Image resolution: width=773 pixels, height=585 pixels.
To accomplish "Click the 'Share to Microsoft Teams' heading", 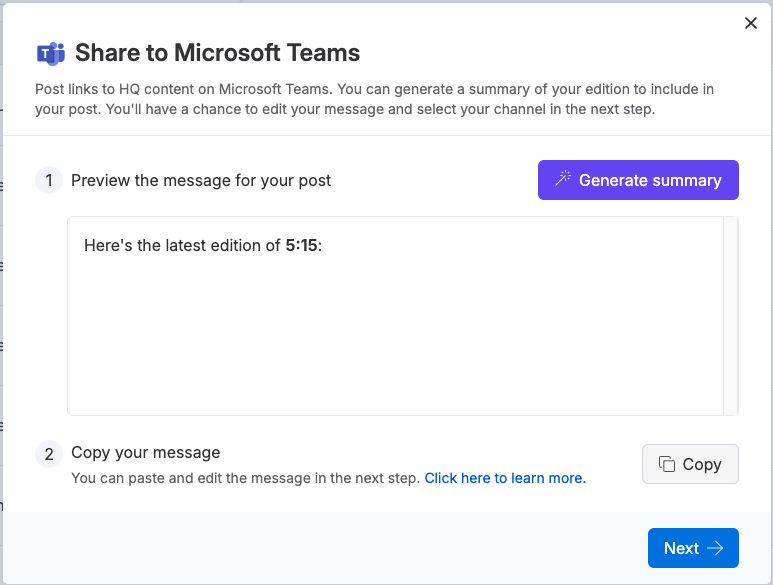I will point(217,53).
